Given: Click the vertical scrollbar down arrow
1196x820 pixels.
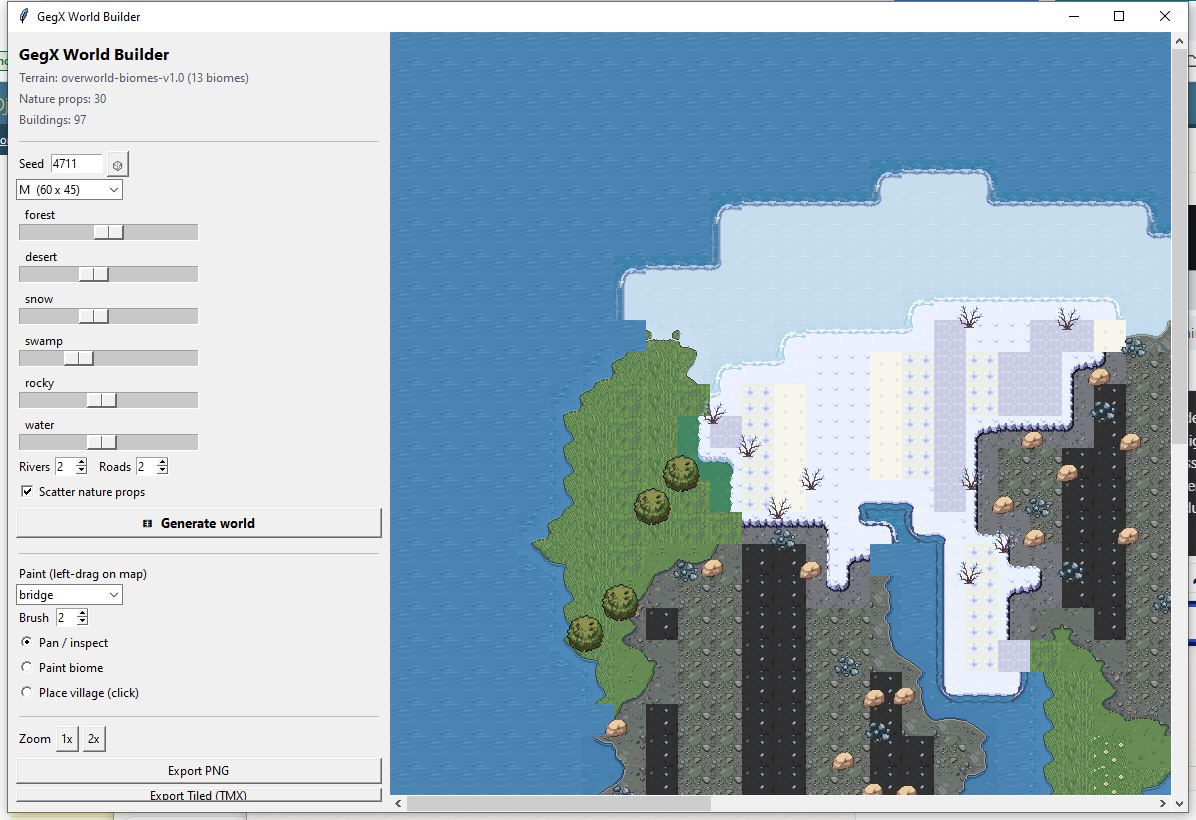Looking at the screenshot, I should pyautogui.click(x=1181, y=803).
